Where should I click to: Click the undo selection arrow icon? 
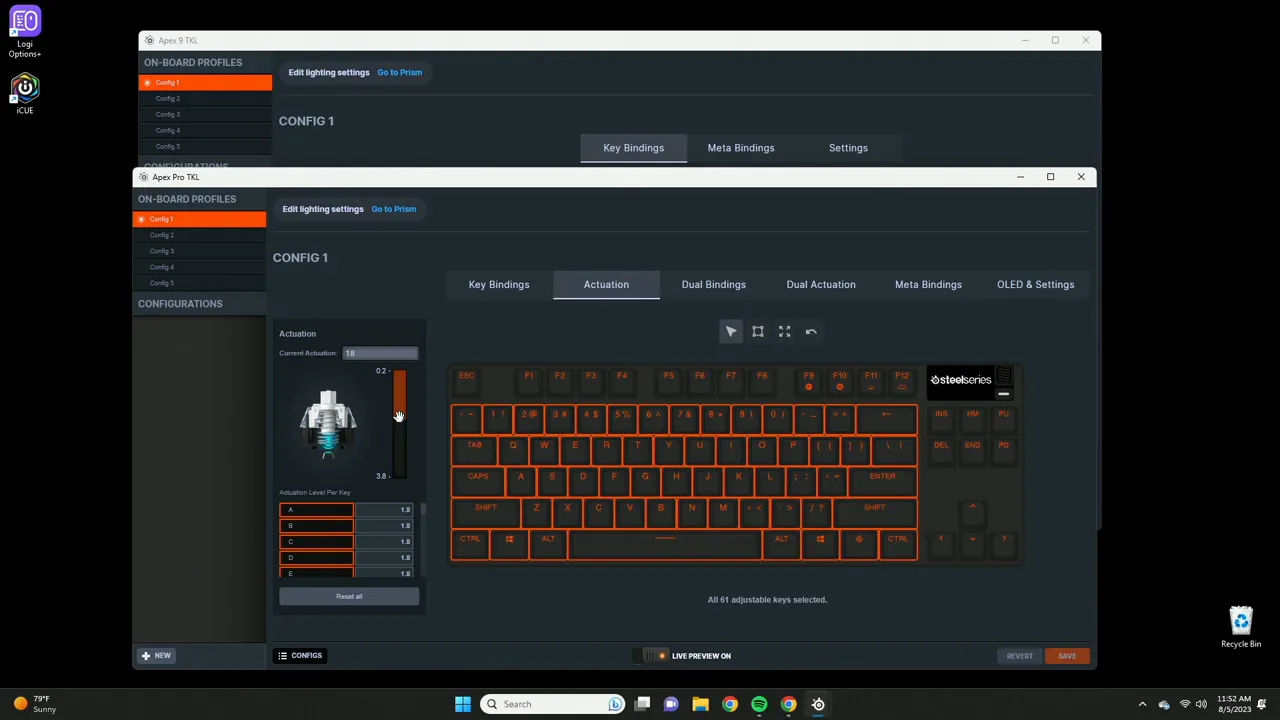[x=810, y=331]
